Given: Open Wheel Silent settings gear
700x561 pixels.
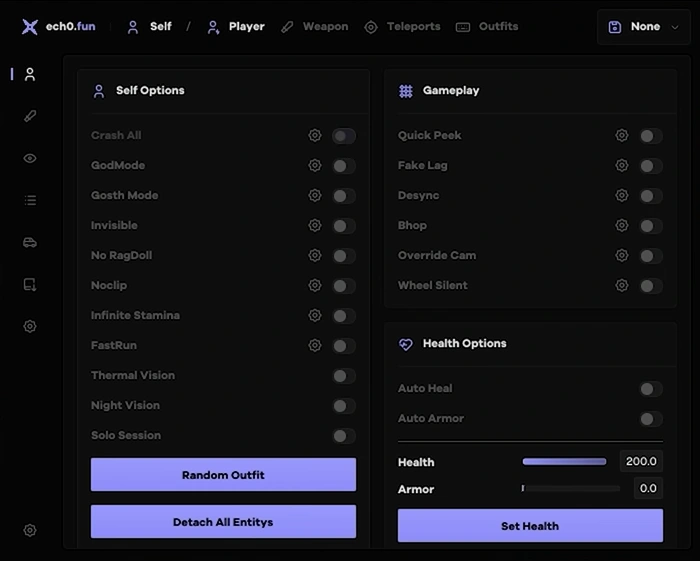Looking at the screenshot, I should click(622, 285).
